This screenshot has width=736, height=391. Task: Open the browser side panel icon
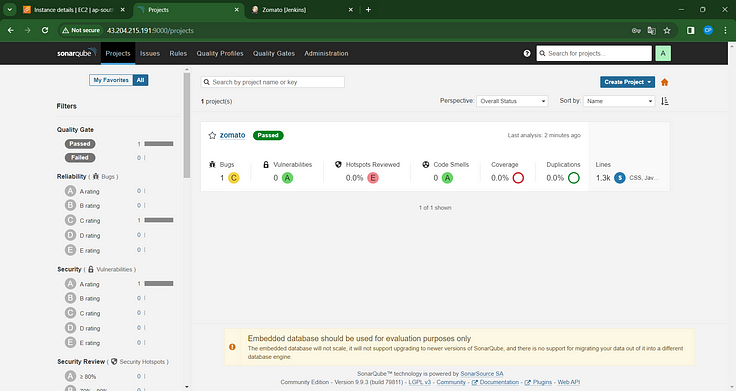[x=690, y=31]
